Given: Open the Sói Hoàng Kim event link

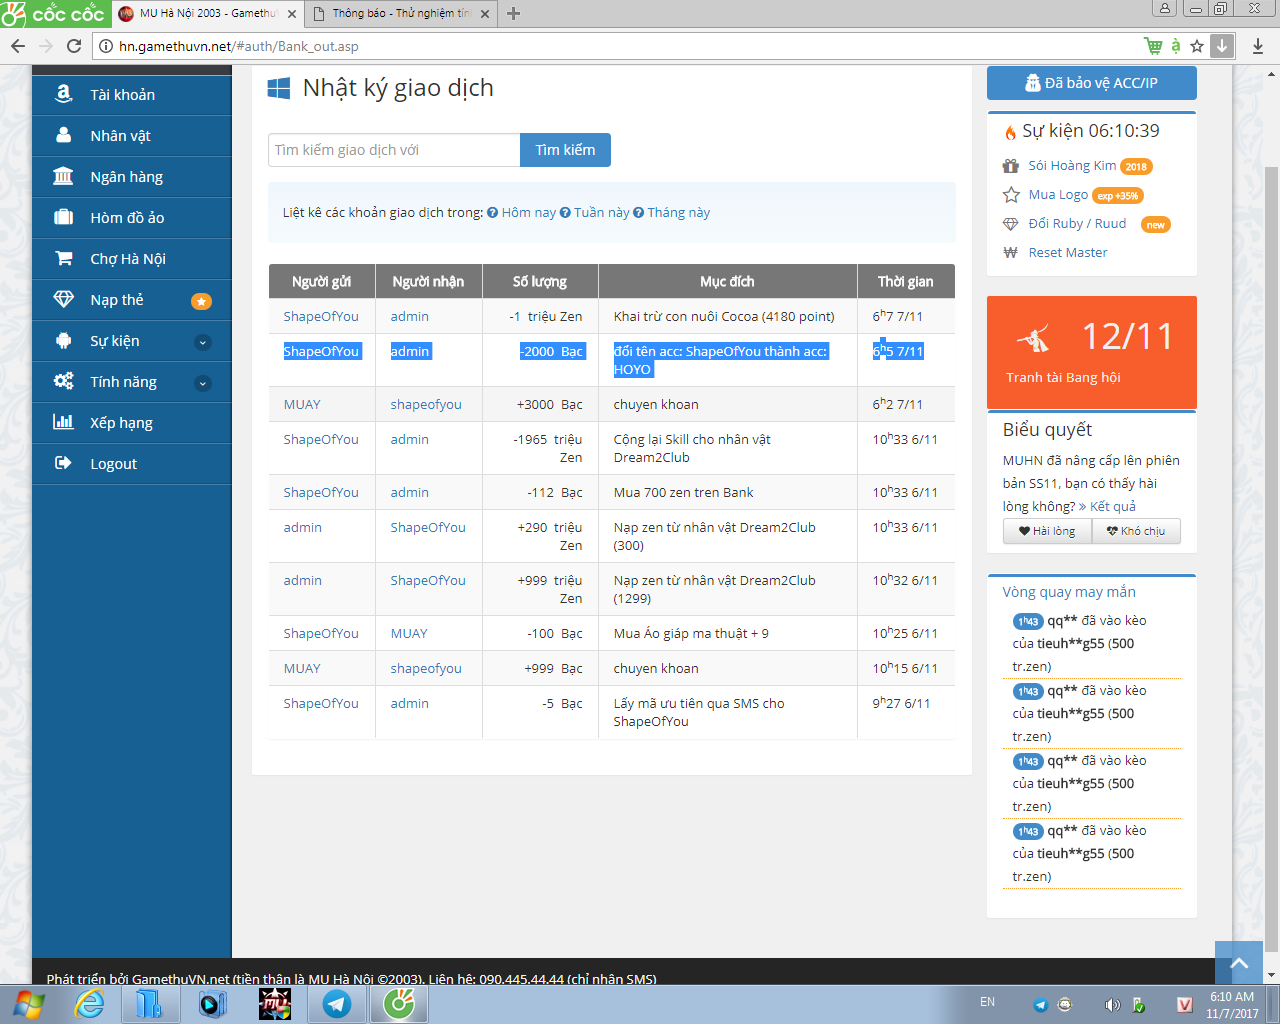Looking at the screenshot, I should coord(1072,166).
